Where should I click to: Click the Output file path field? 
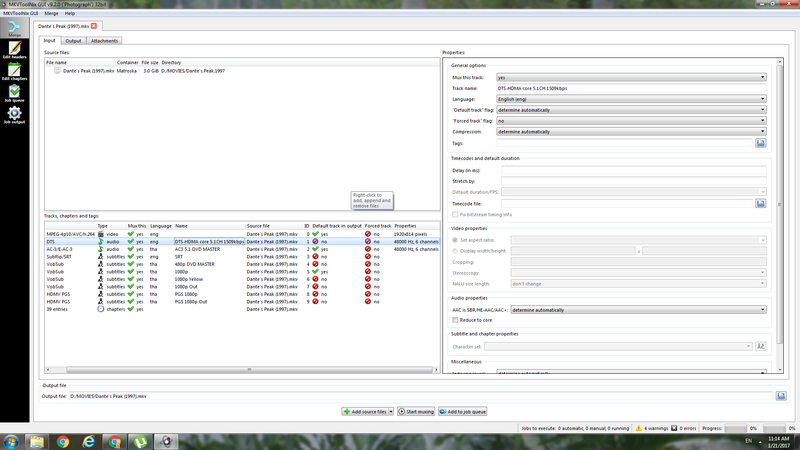coord(421,396)
